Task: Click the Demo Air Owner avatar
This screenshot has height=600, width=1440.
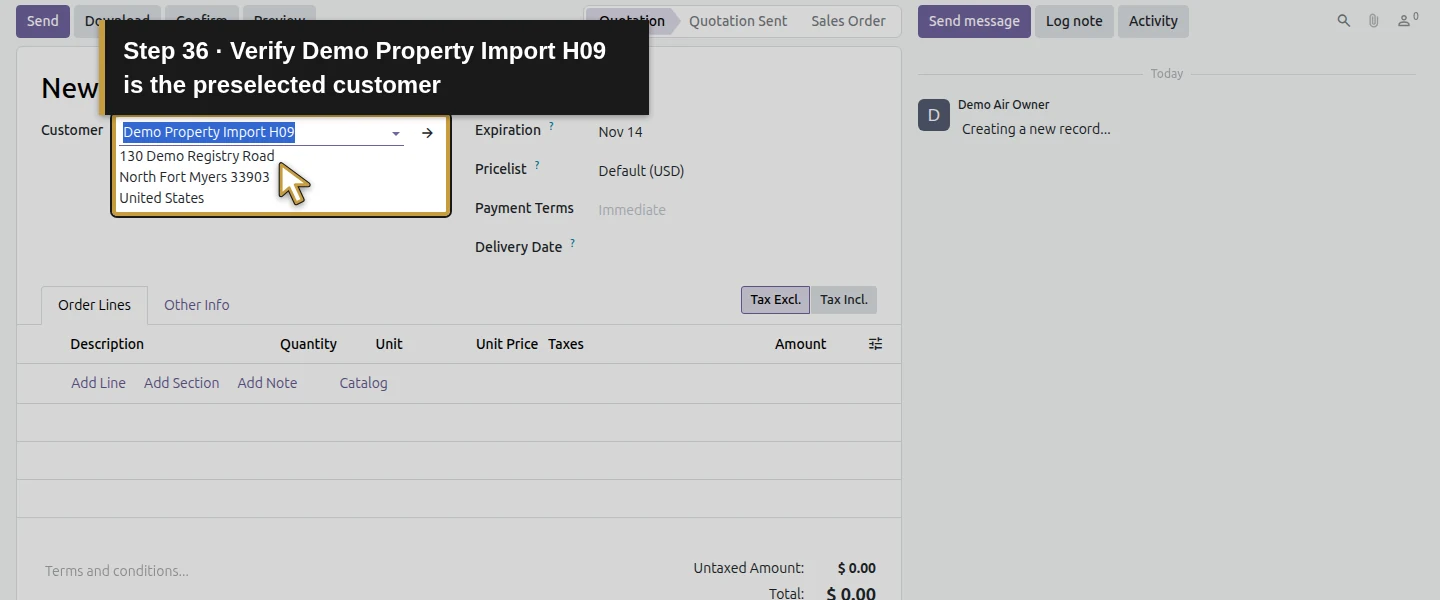Action: pyautogui.click(x=934, y=115)
